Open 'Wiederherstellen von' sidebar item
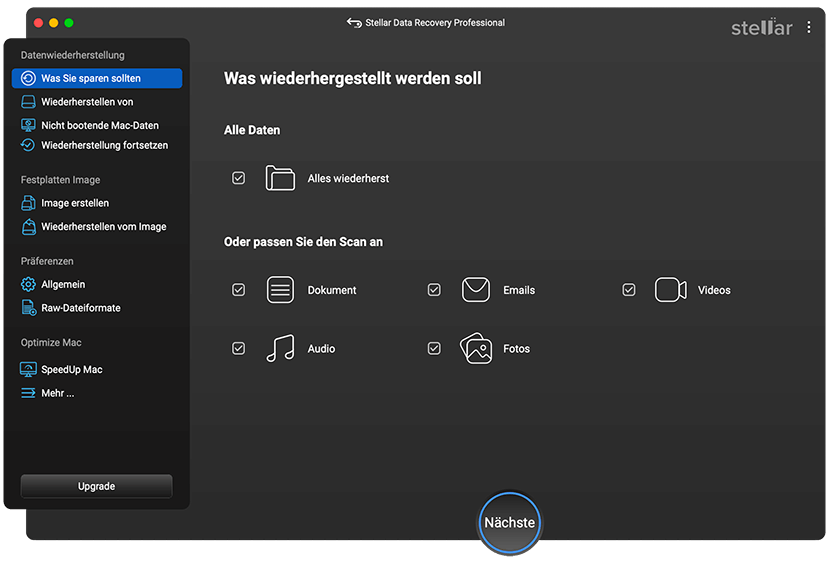The height and width of the screenshot is (568, 831). click(x=97, y=102)
